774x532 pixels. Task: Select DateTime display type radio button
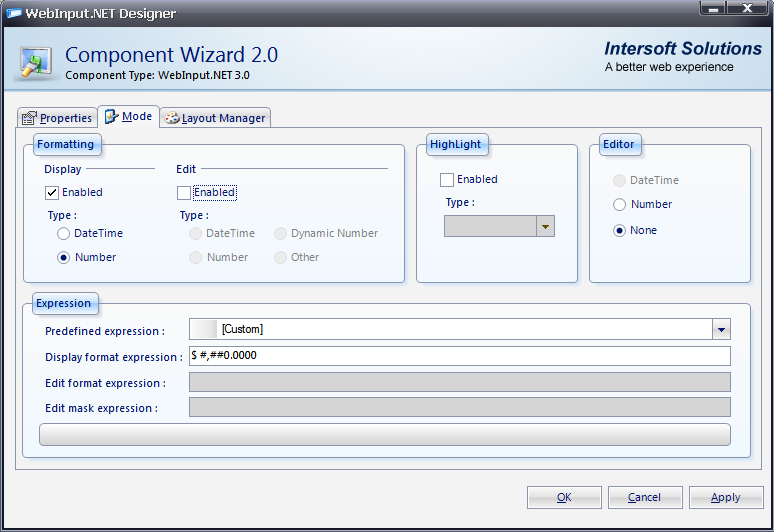pos(64,233)
